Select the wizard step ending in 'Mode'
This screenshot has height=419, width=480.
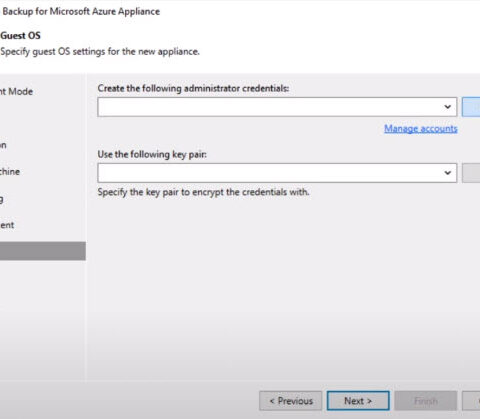point(16,92)
